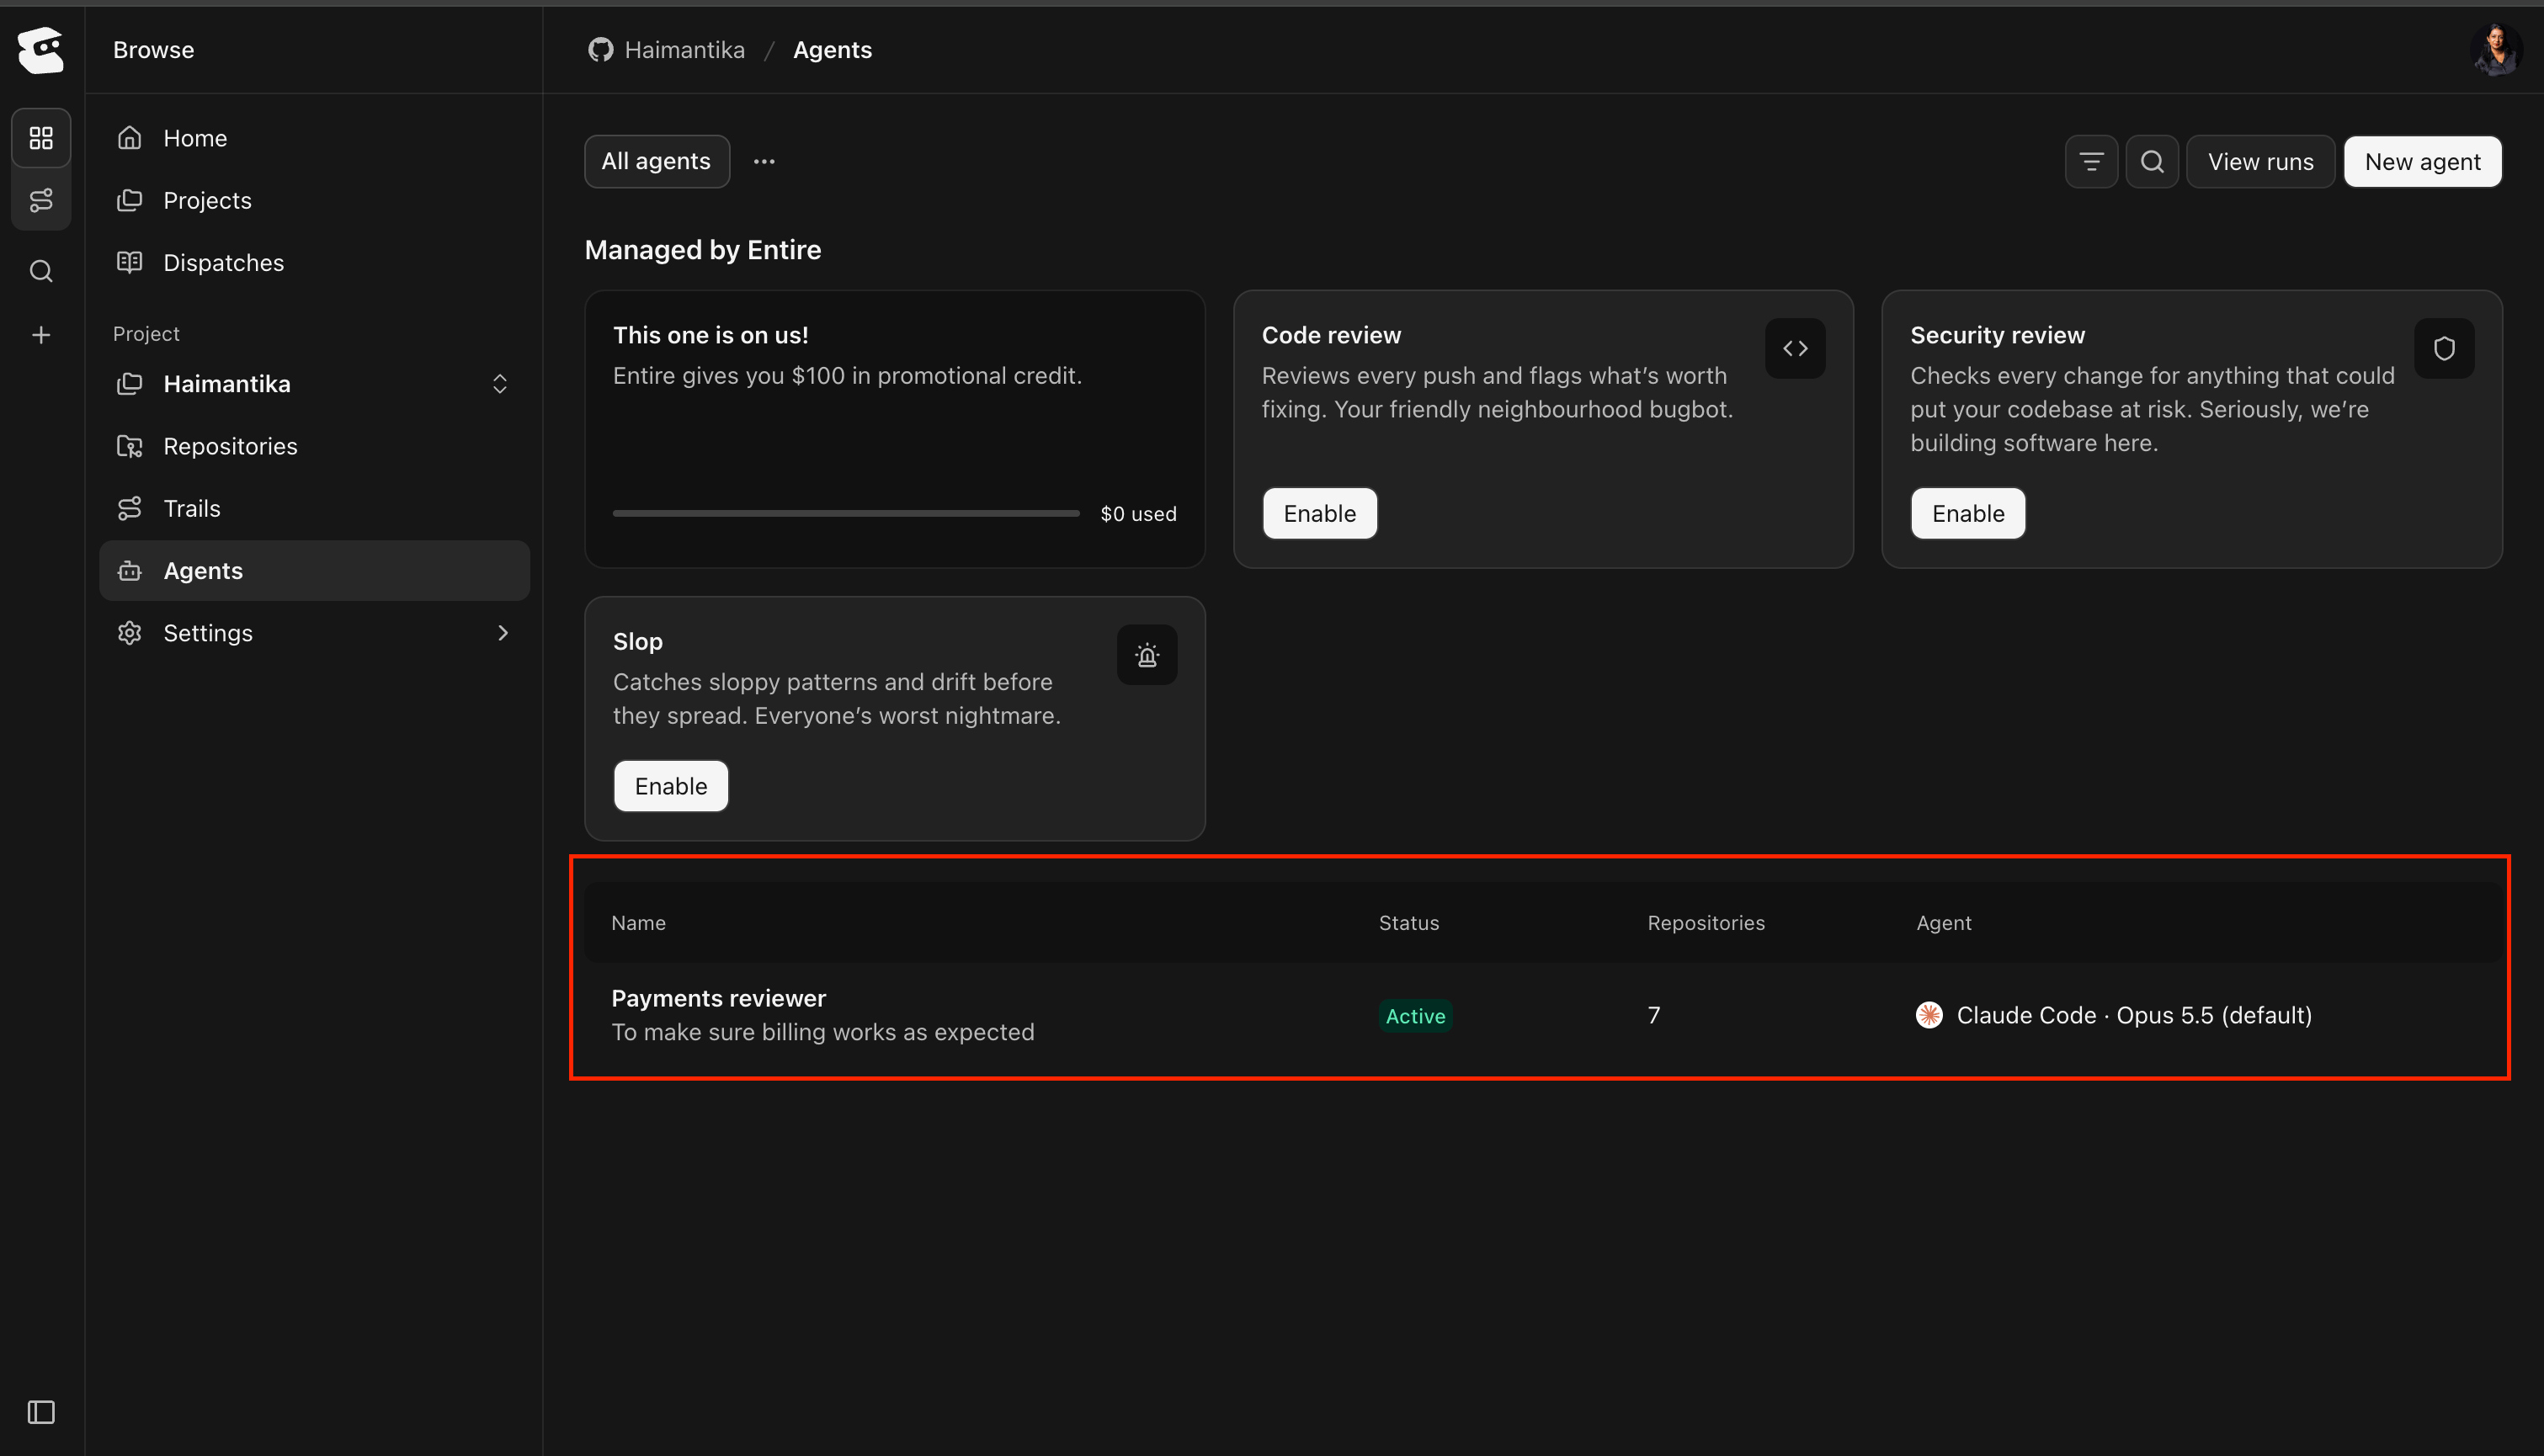The image size is (2544, 1456).
Task: Click the Security review shield icon
Action: [2444, 349]
